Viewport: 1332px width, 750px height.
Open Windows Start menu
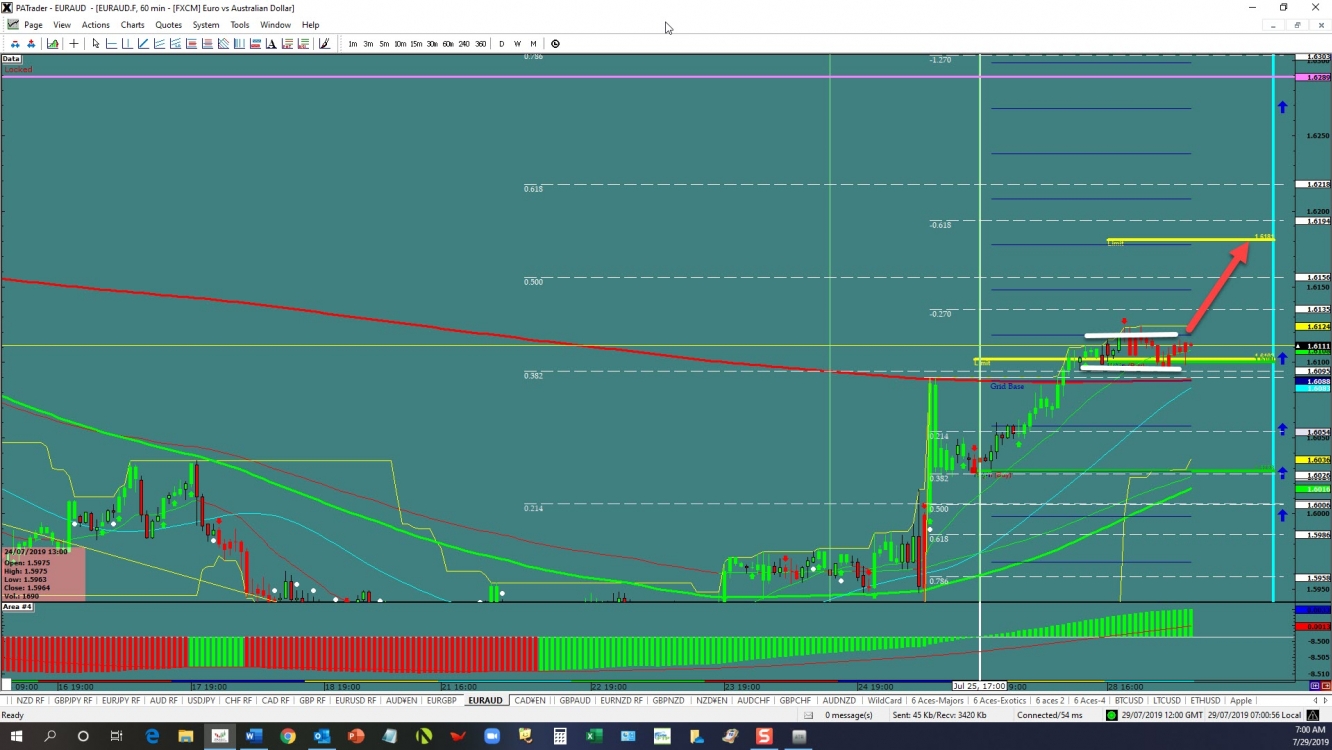coord(16,736)
